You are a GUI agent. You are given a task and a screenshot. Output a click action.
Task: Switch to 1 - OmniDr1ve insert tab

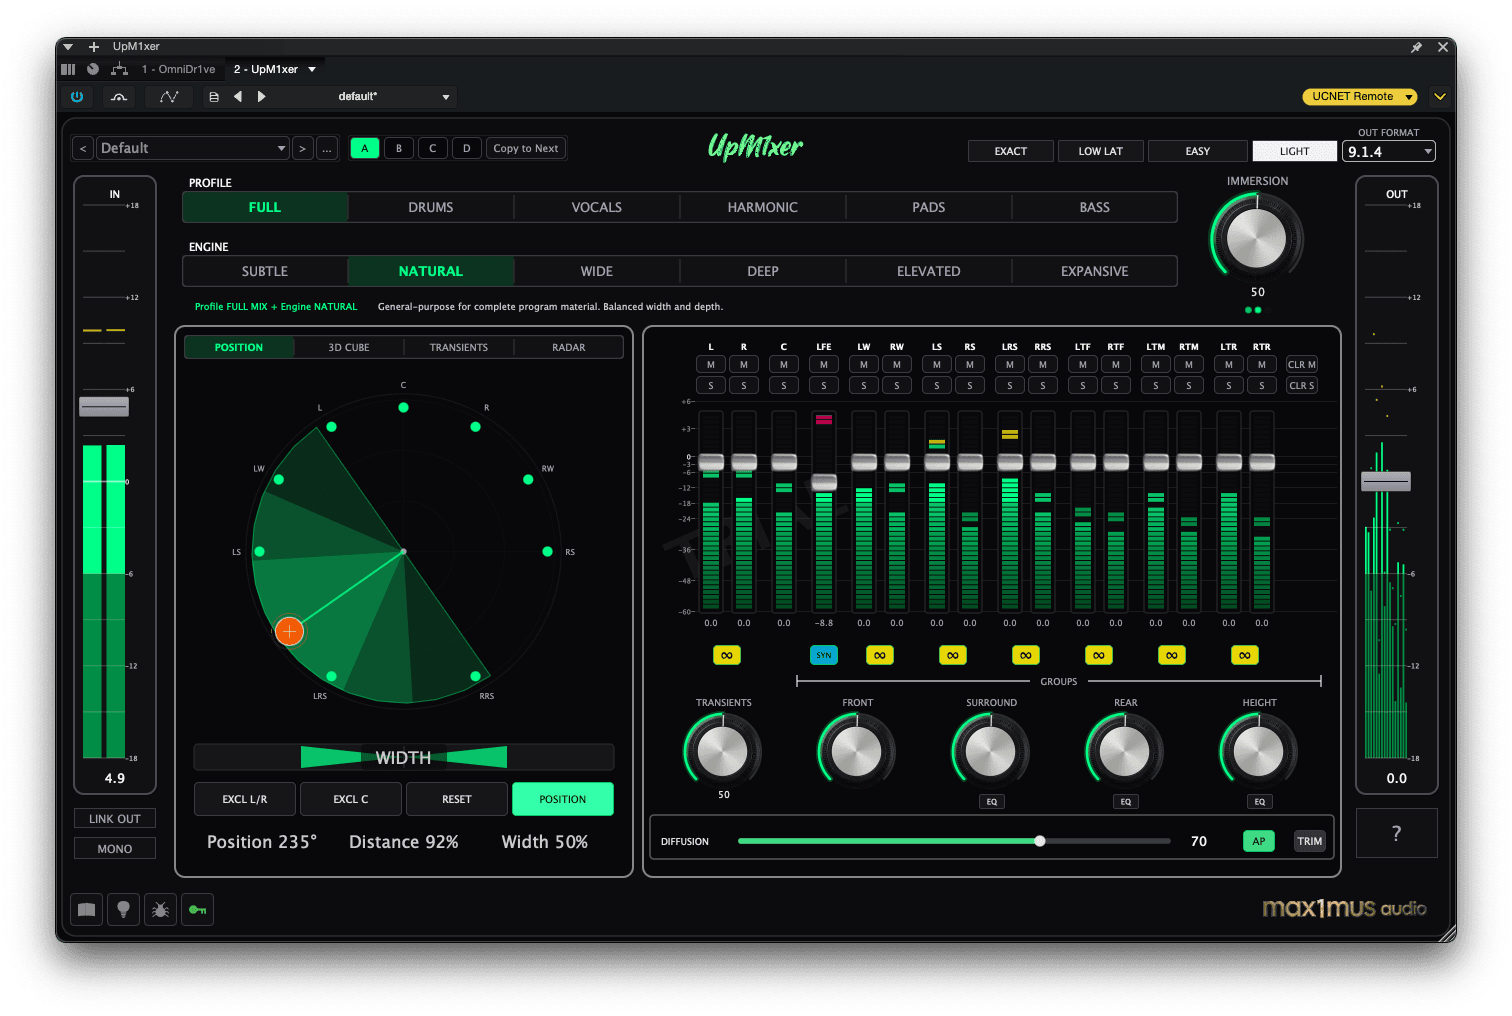coord(178,69)
